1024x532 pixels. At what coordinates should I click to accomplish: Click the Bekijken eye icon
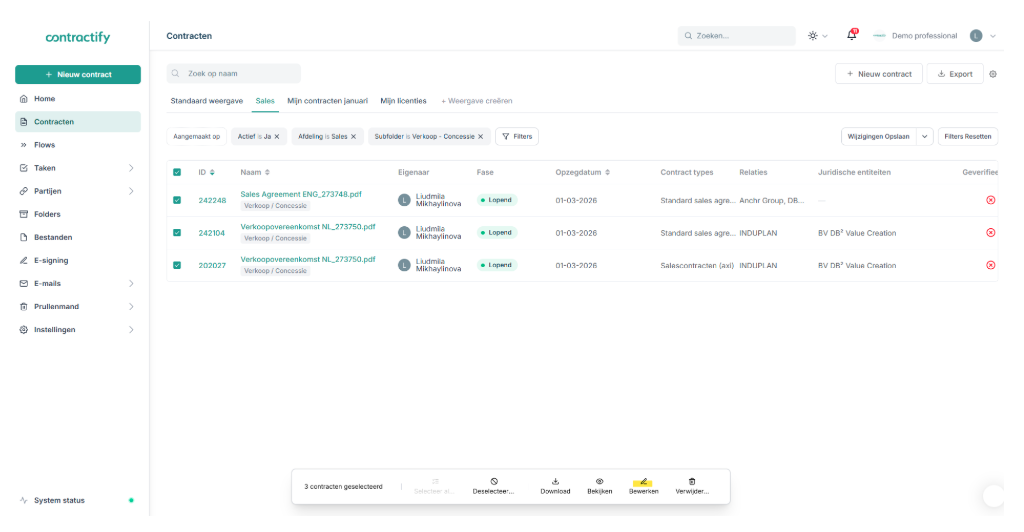click(x=599, y=482)
